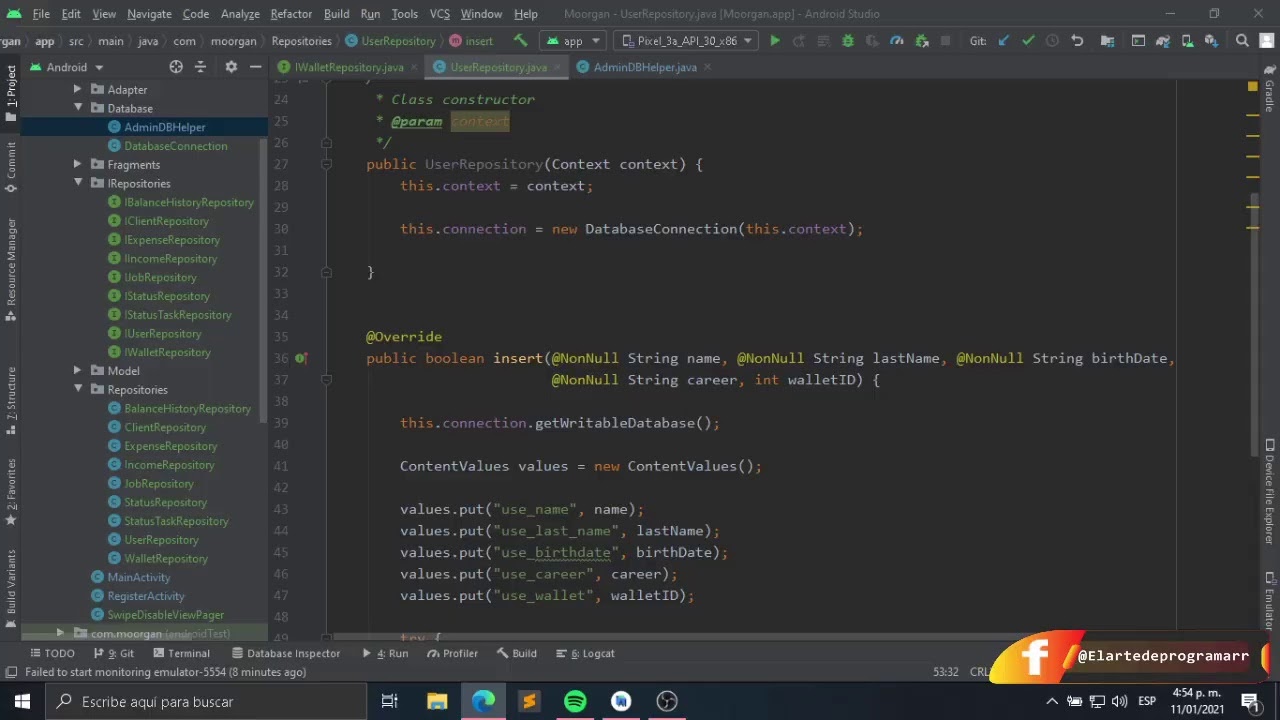Image resolution: width=1280 pixels, height=720 pixels.
Task: Expand the Model folder
Action: (78, 370)
